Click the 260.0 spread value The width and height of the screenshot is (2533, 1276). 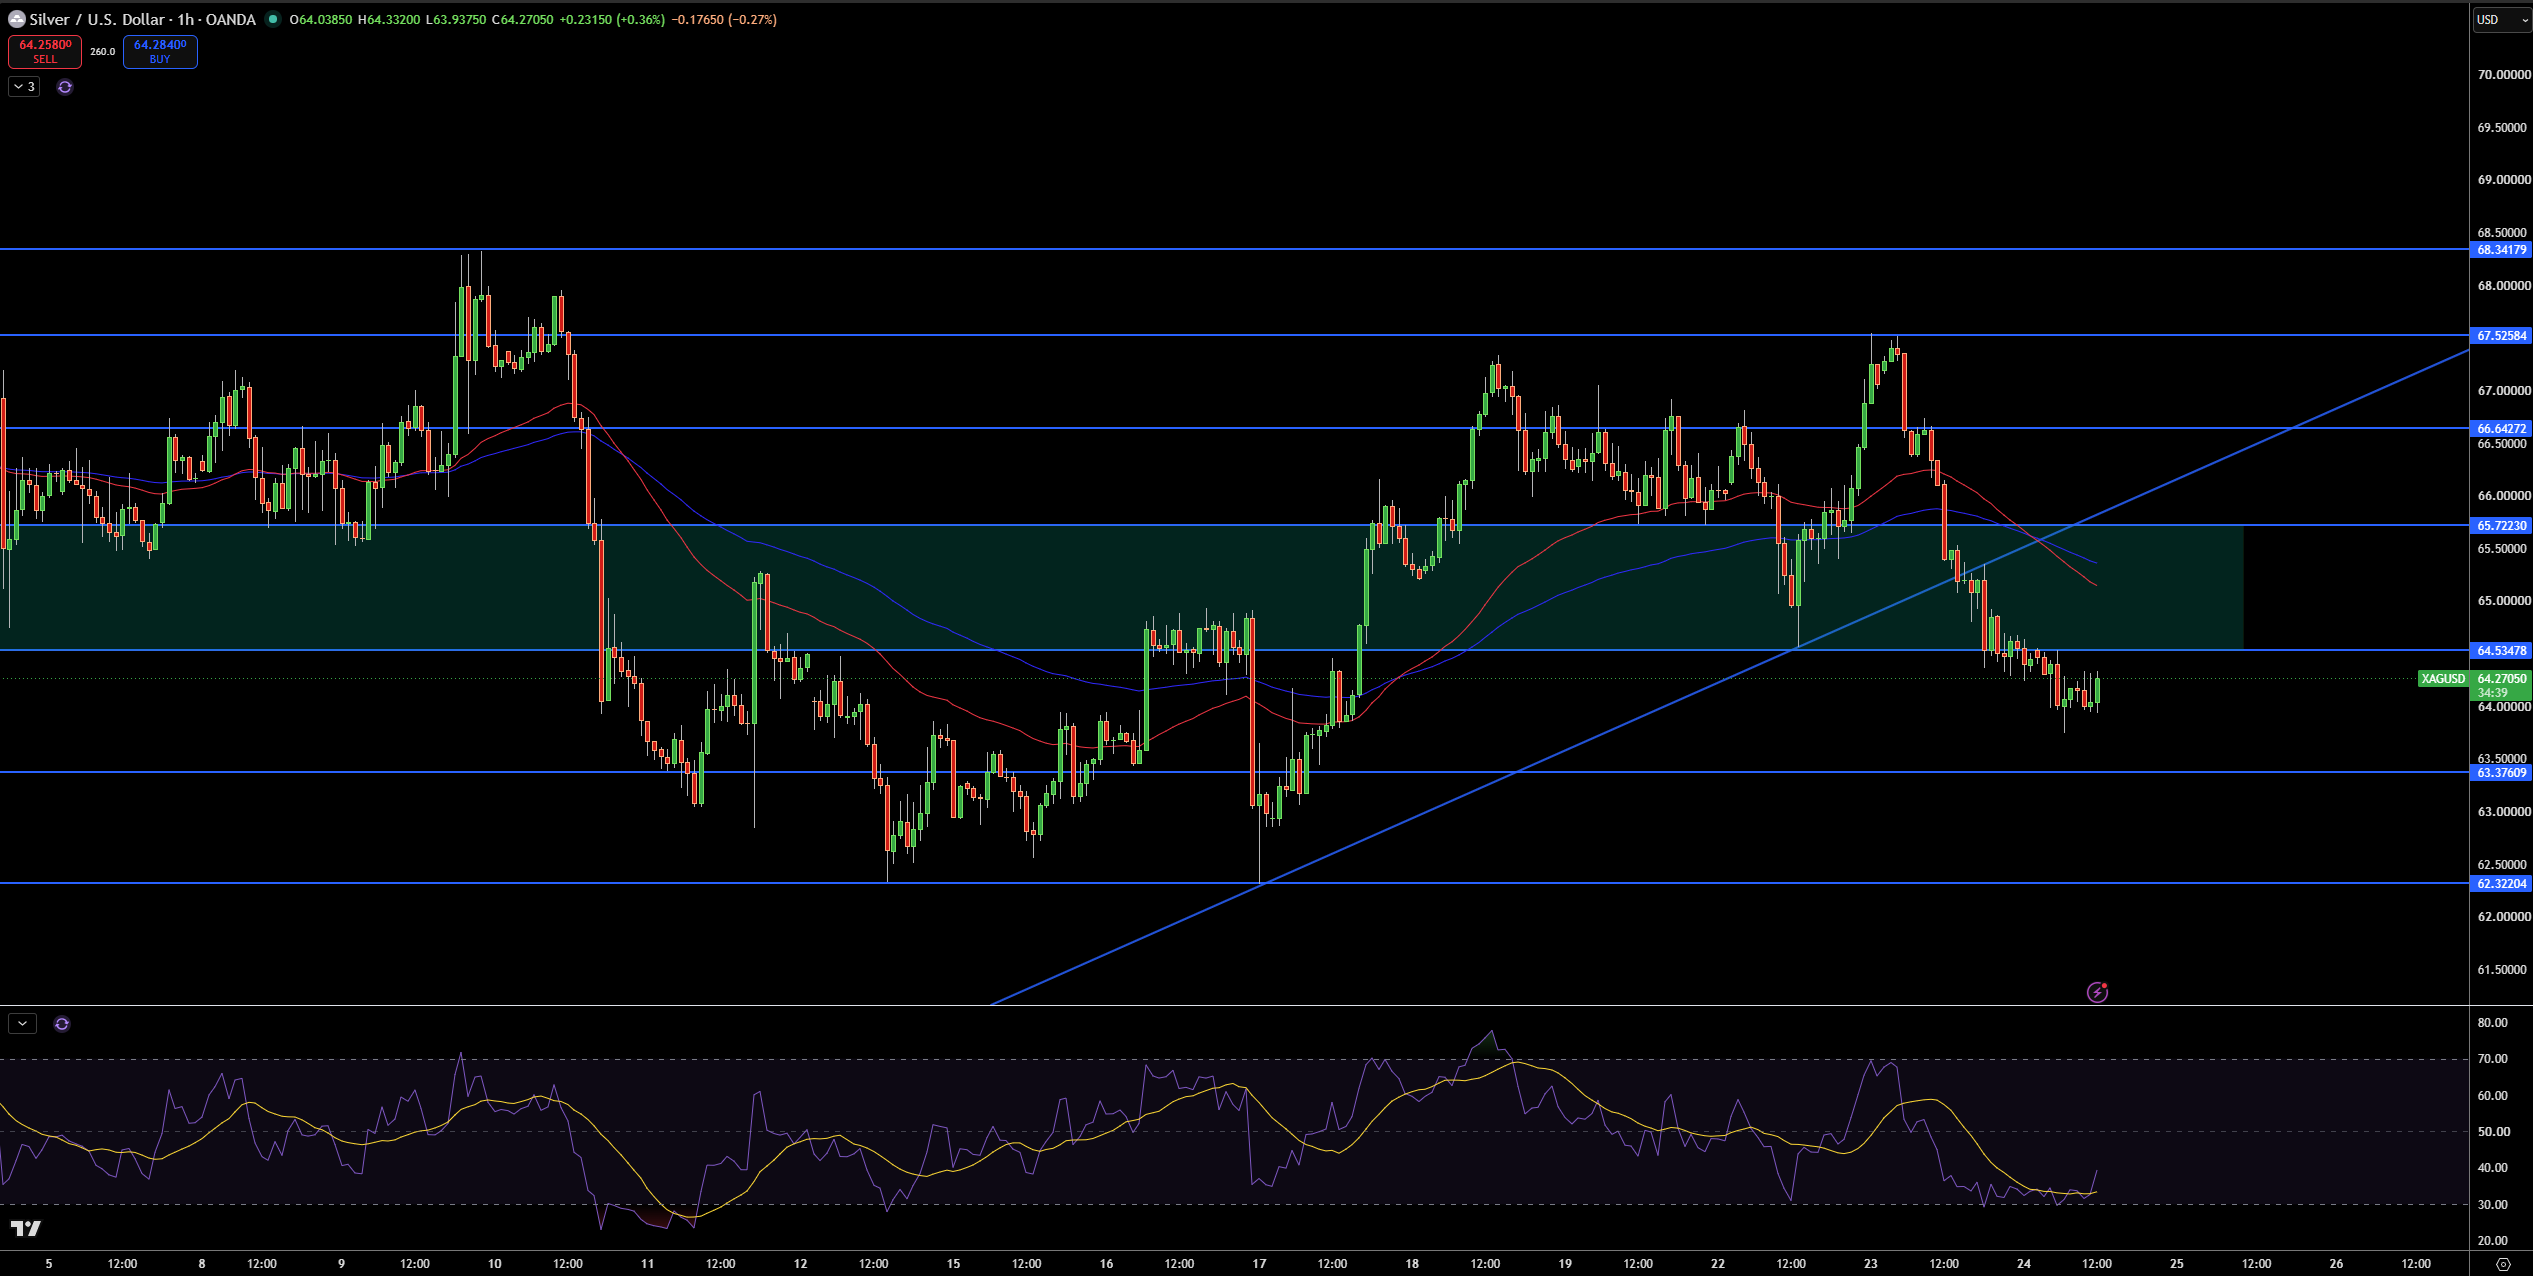pyautogui.click(x=102, y=52)
